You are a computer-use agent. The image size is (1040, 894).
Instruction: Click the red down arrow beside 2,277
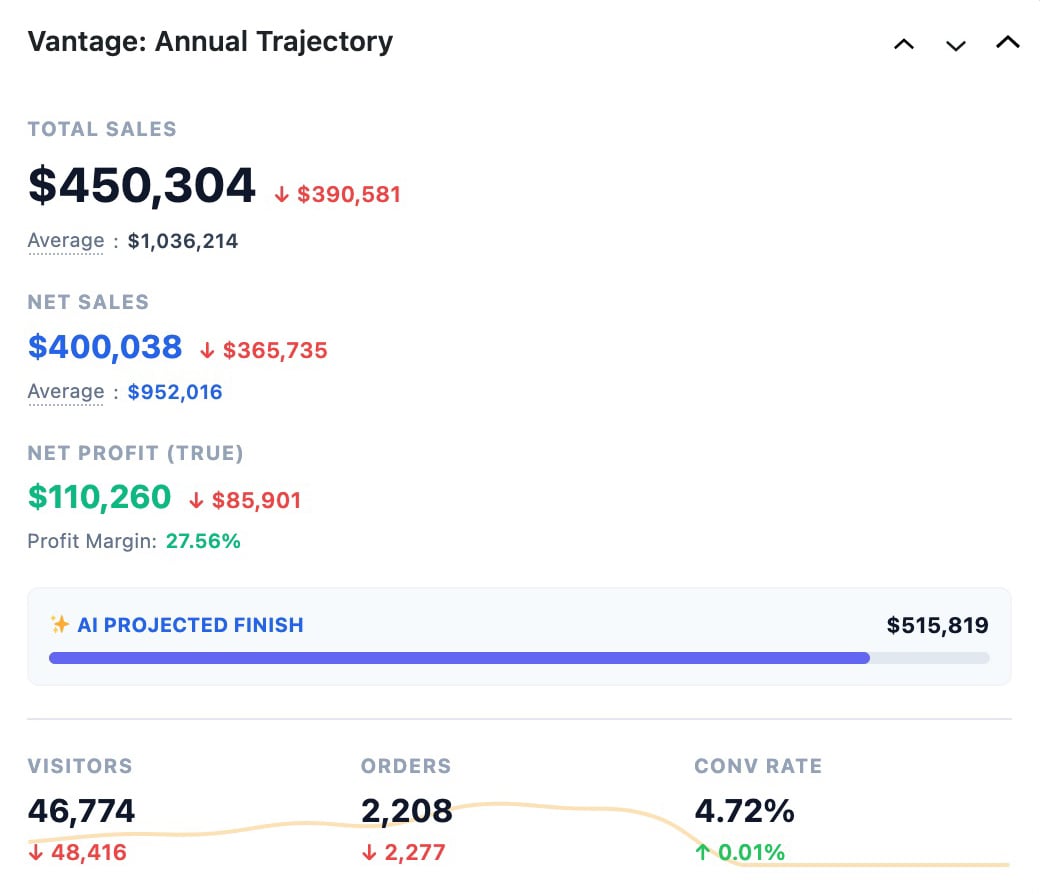[369, 852]
